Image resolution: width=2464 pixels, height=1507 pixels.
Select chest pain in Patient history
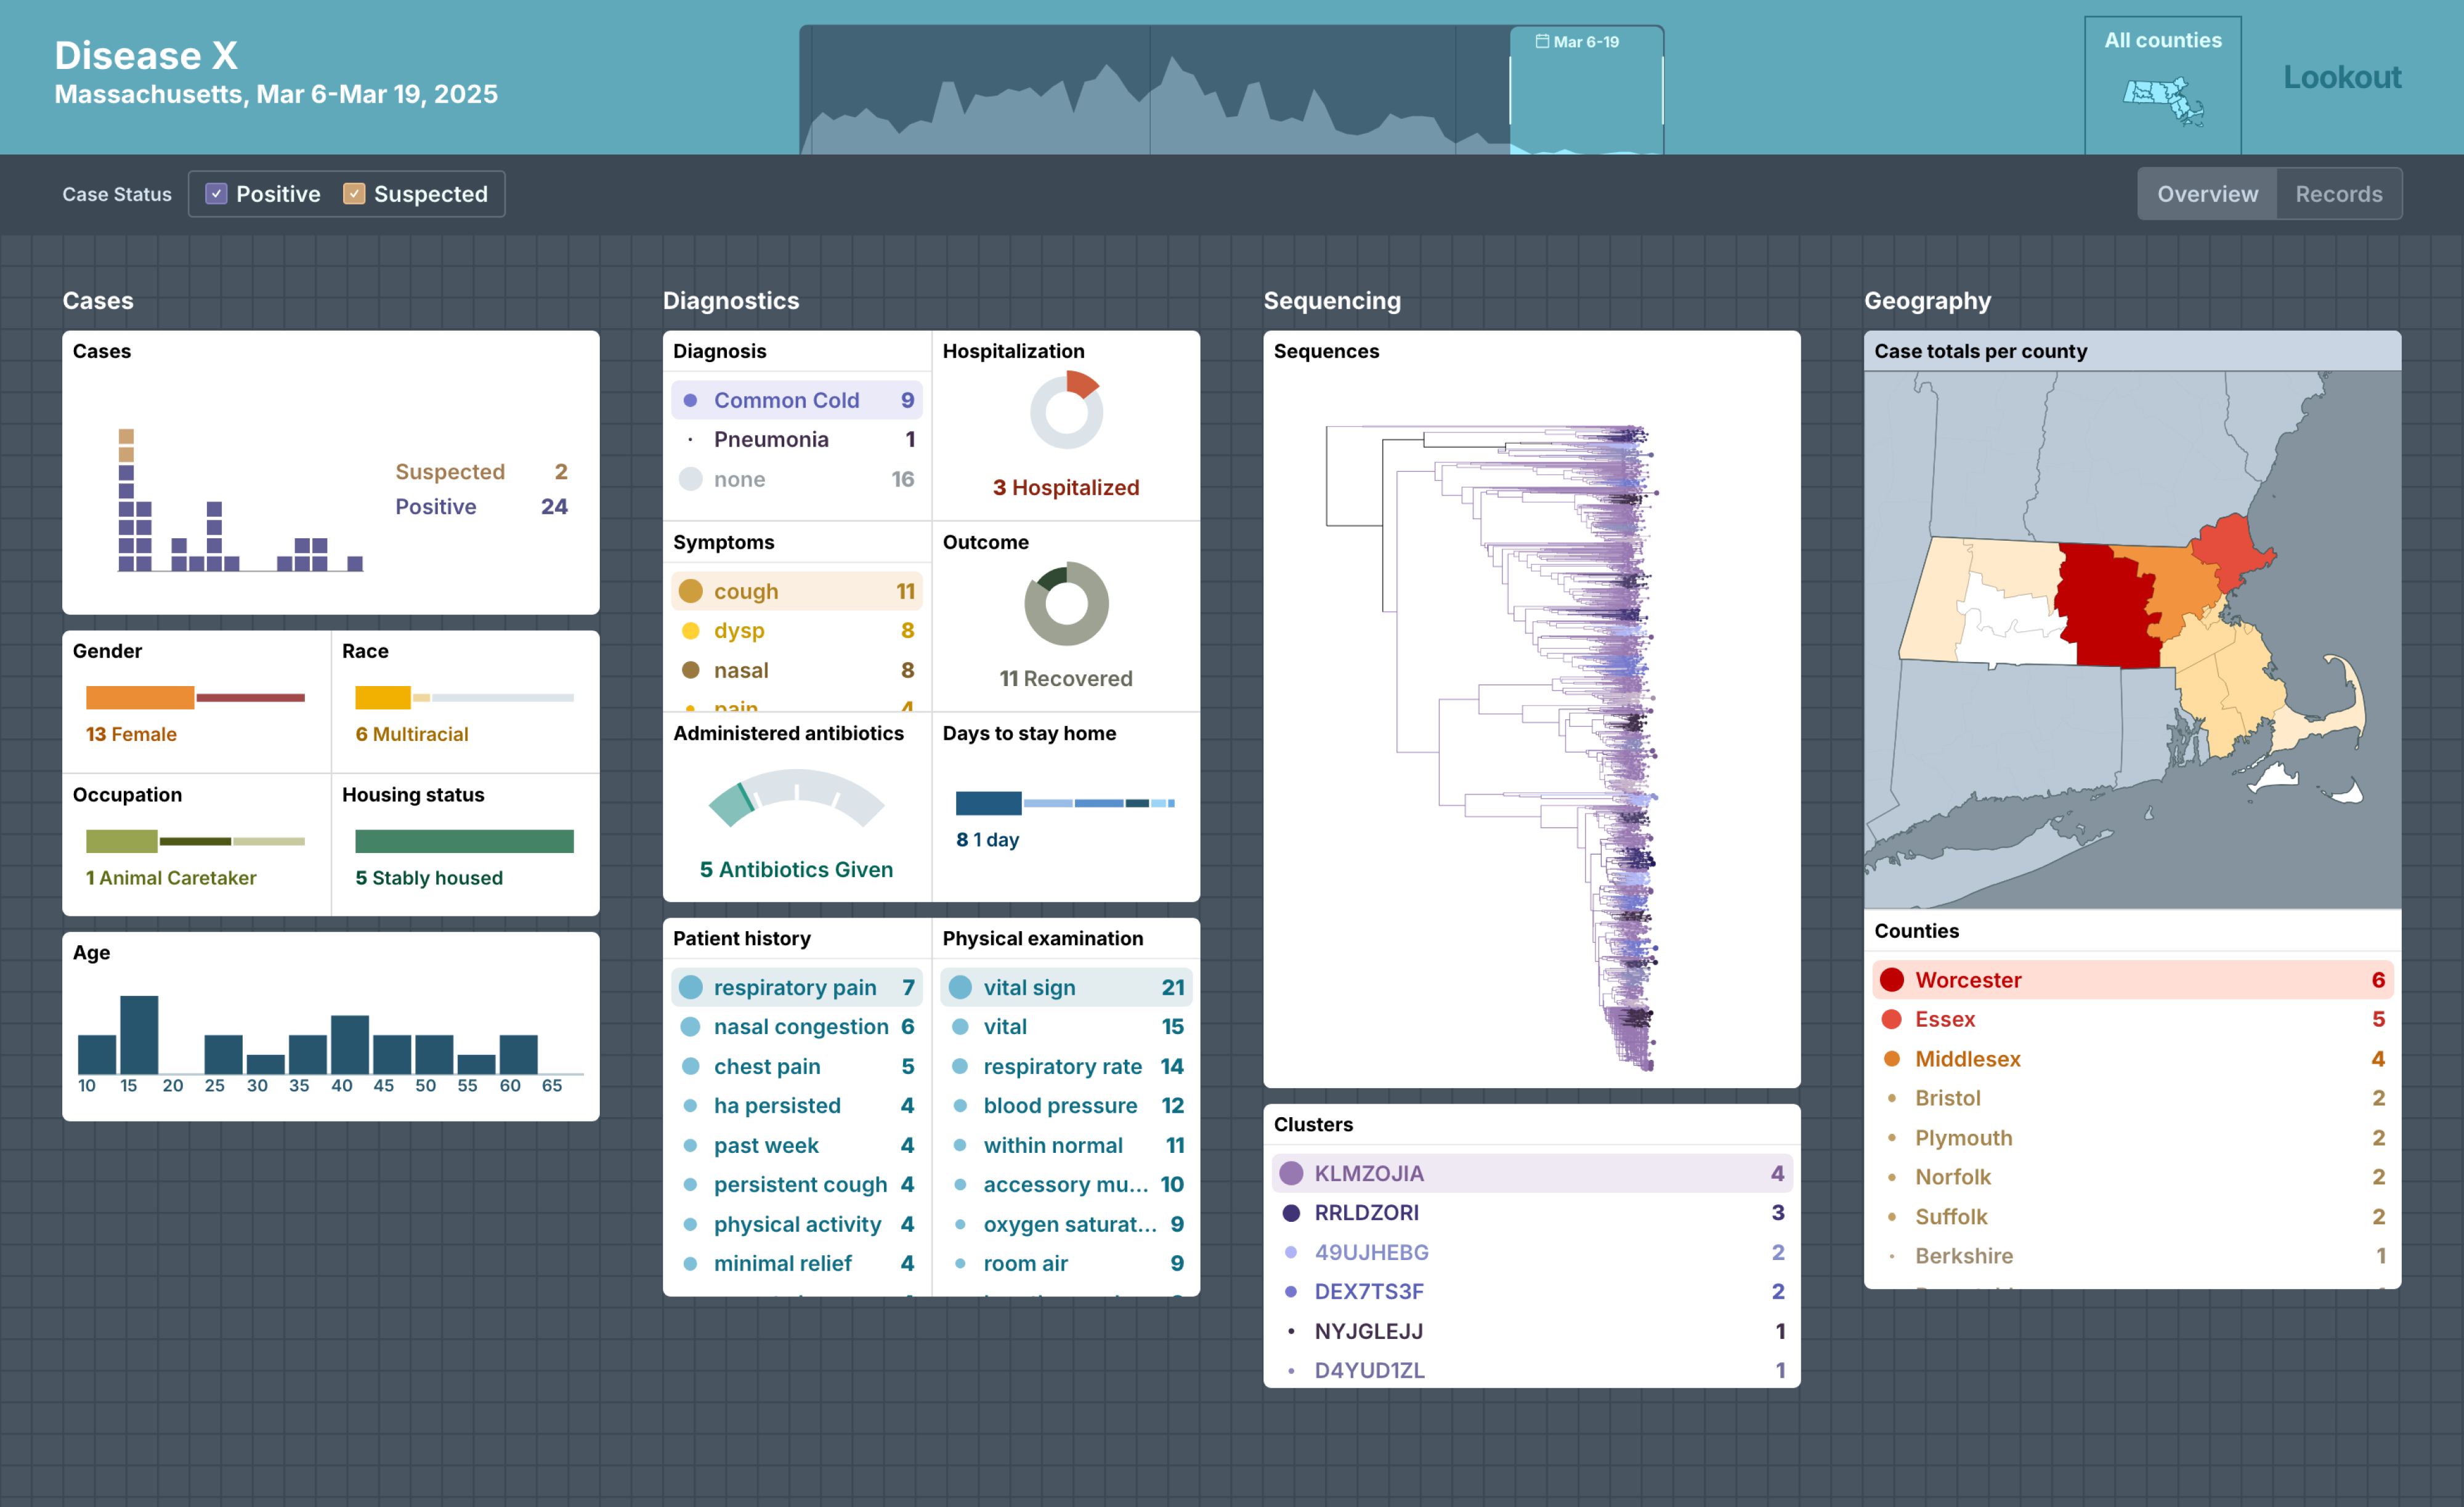[797, 1066]
